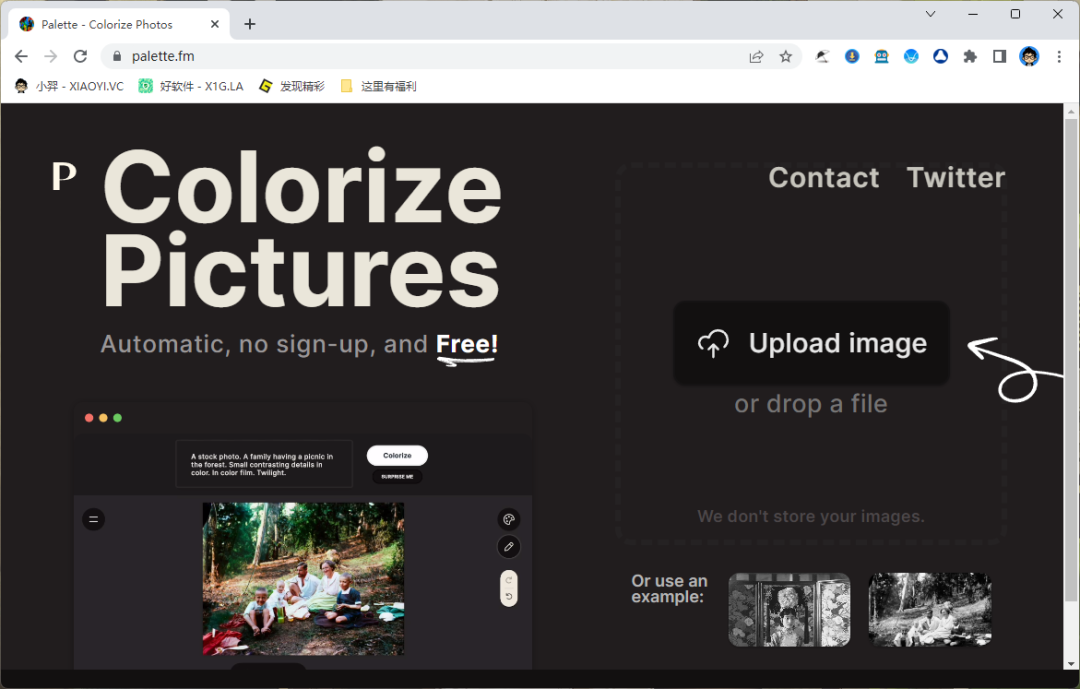Click the Upload image button
Viewport: 1080px width, 689px height.
coord(811,343)
